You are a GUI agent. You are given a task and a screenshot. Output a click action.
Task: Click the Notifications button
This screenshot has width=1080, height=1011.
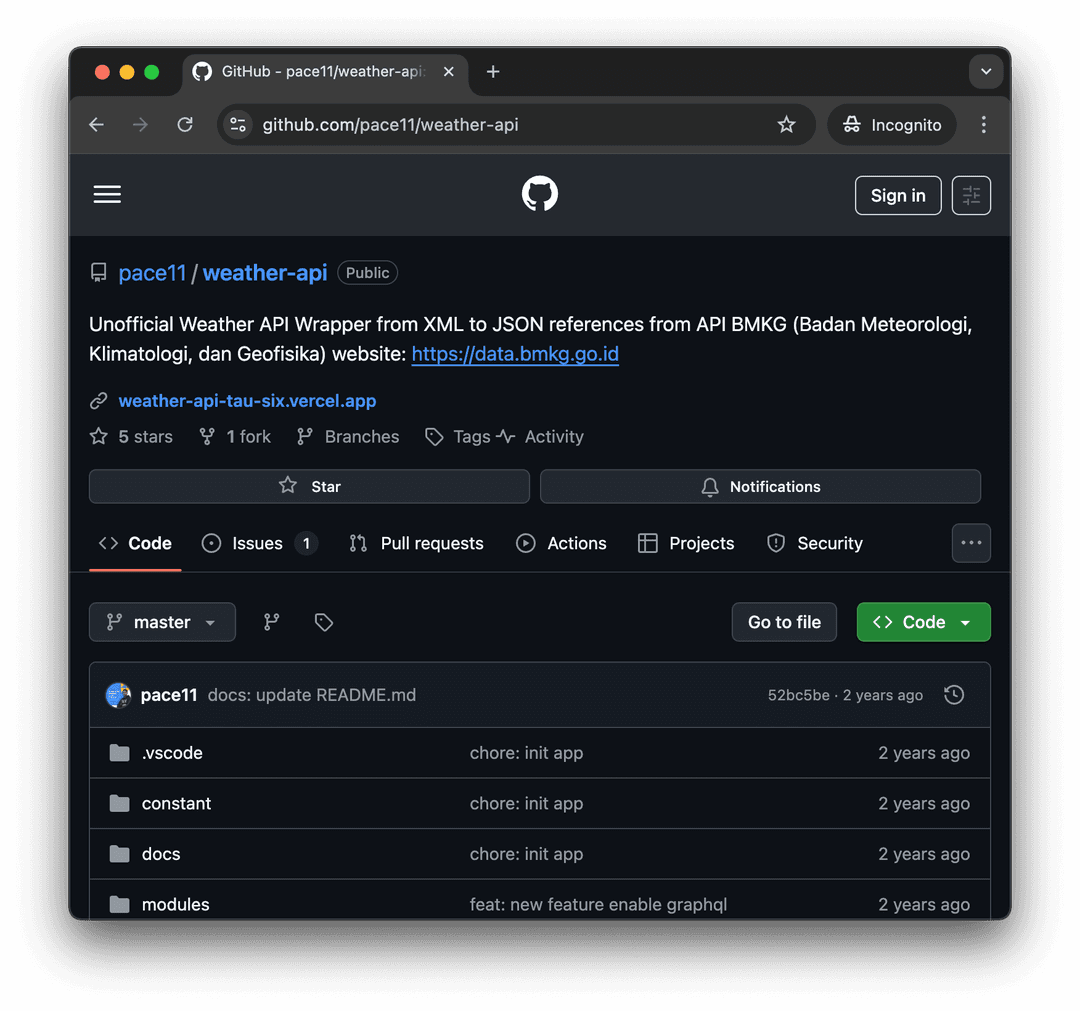click(760, 486)
